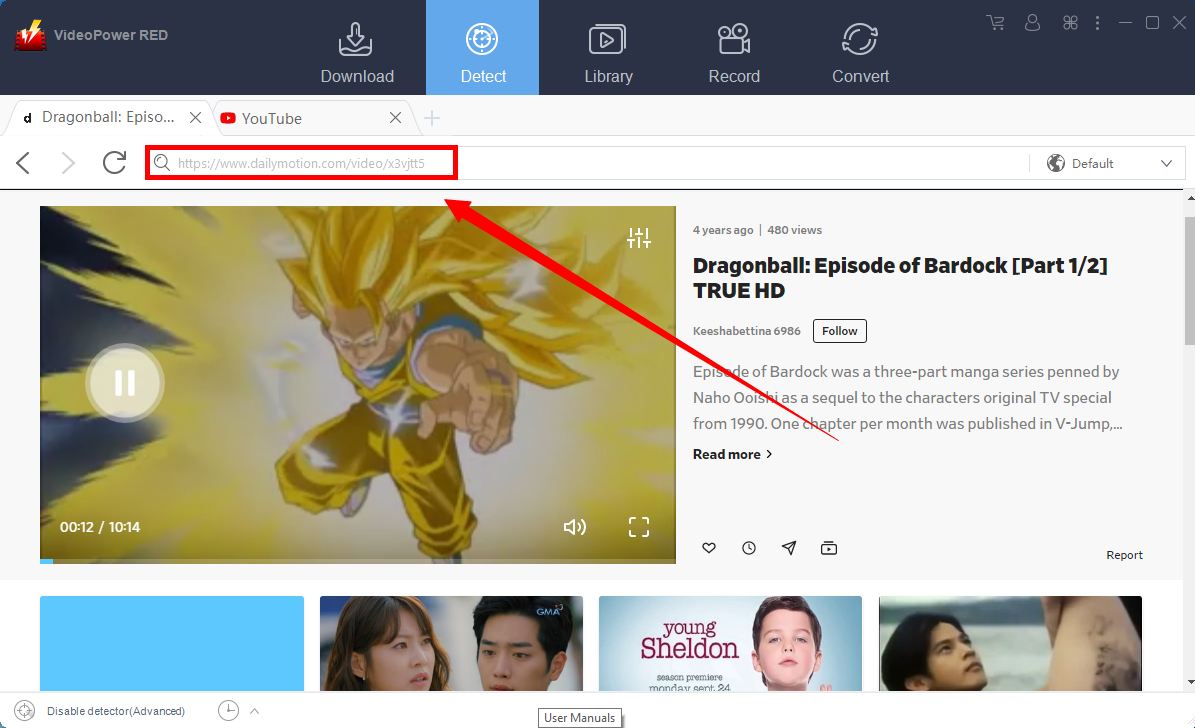The height and width of the screenshot is (728, 1195).
Task: Click the VideoPower RED logo
Action: pyautogui.click(x=30, y=35)
